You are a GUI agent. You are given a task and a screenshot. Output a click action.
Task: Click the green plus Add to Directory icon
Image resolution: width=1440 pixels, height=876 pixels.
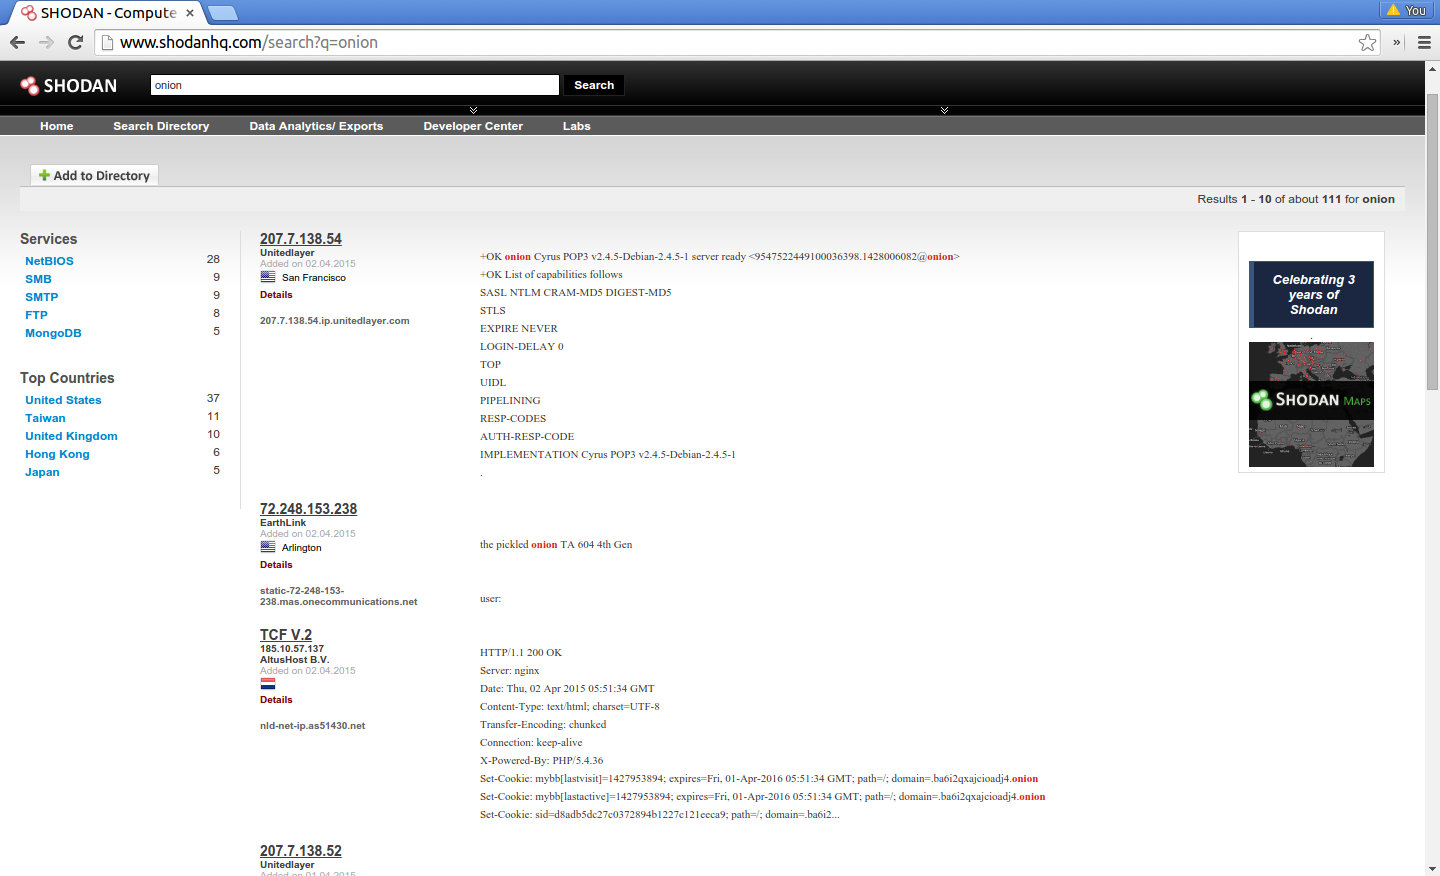[44, 175]
